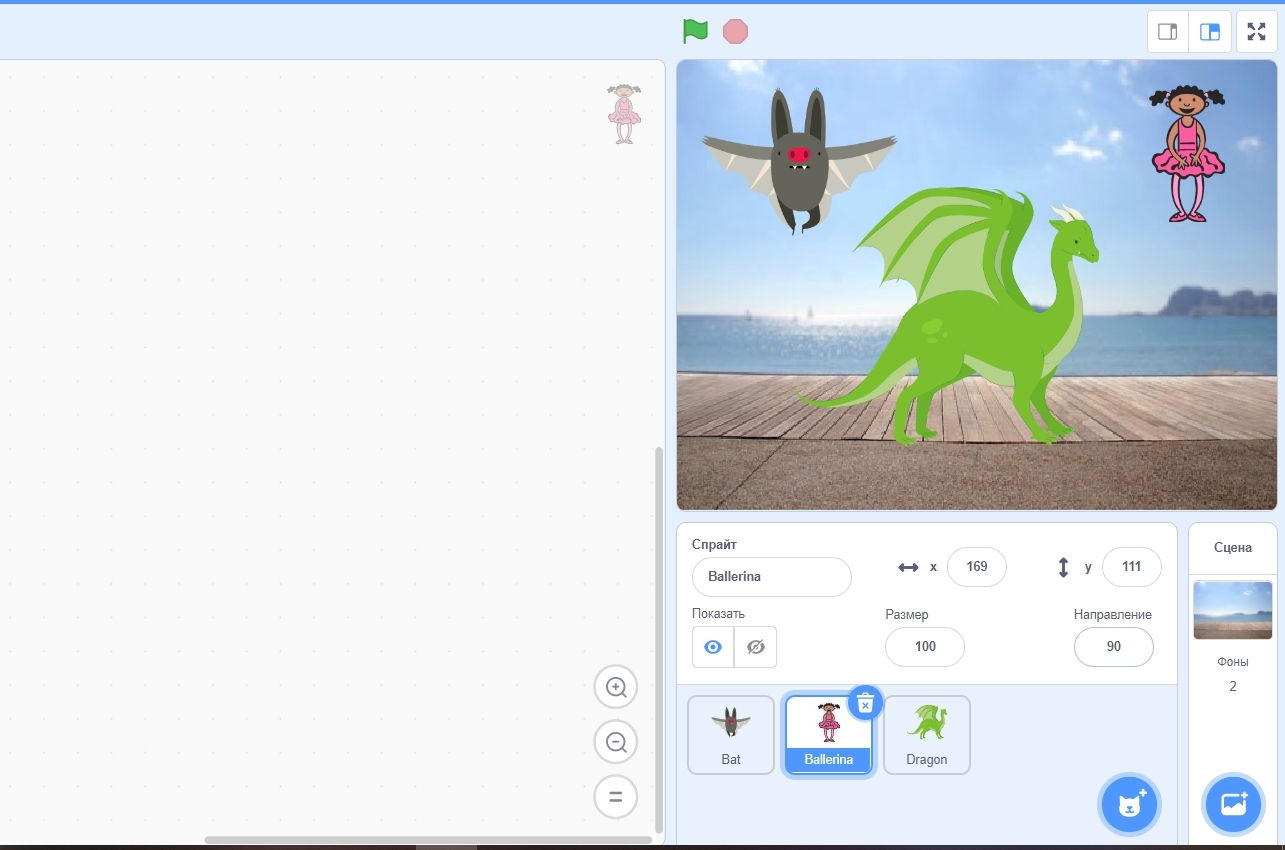Edit the sprite name field Ballerina

point(772,577)
